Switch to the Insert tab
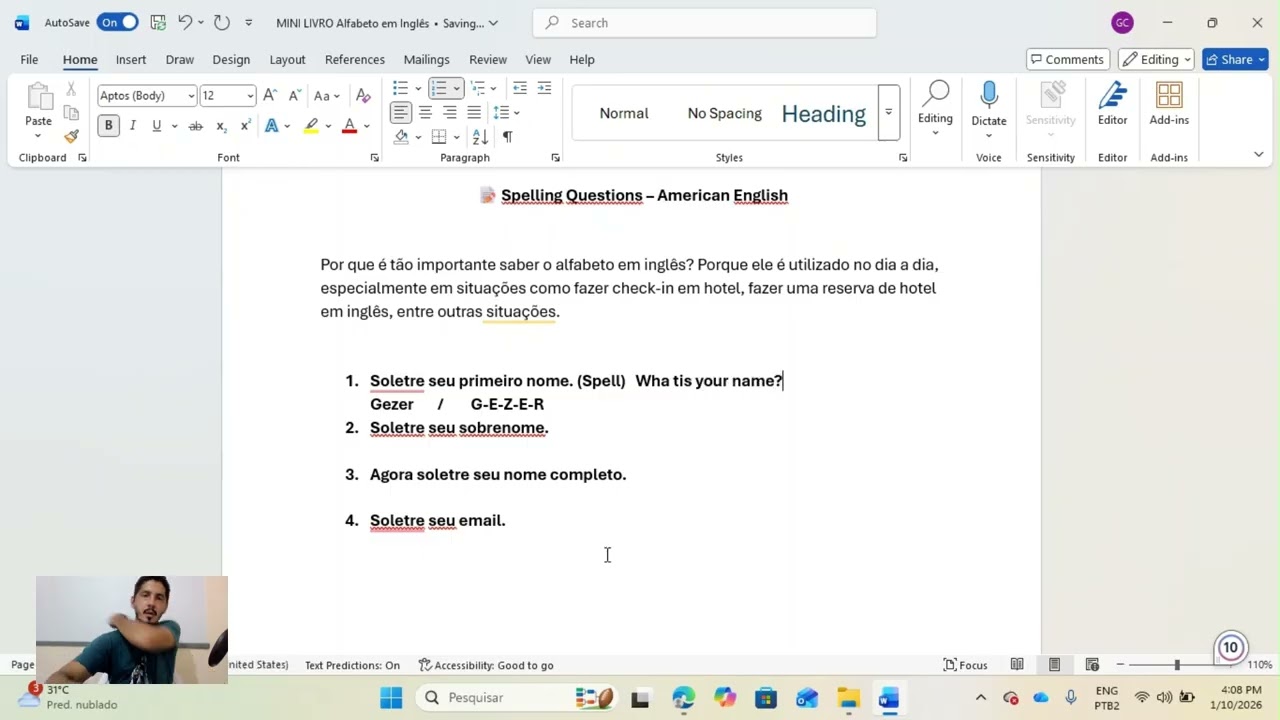Screen dimensions: 1280x720 click(130, 59)
